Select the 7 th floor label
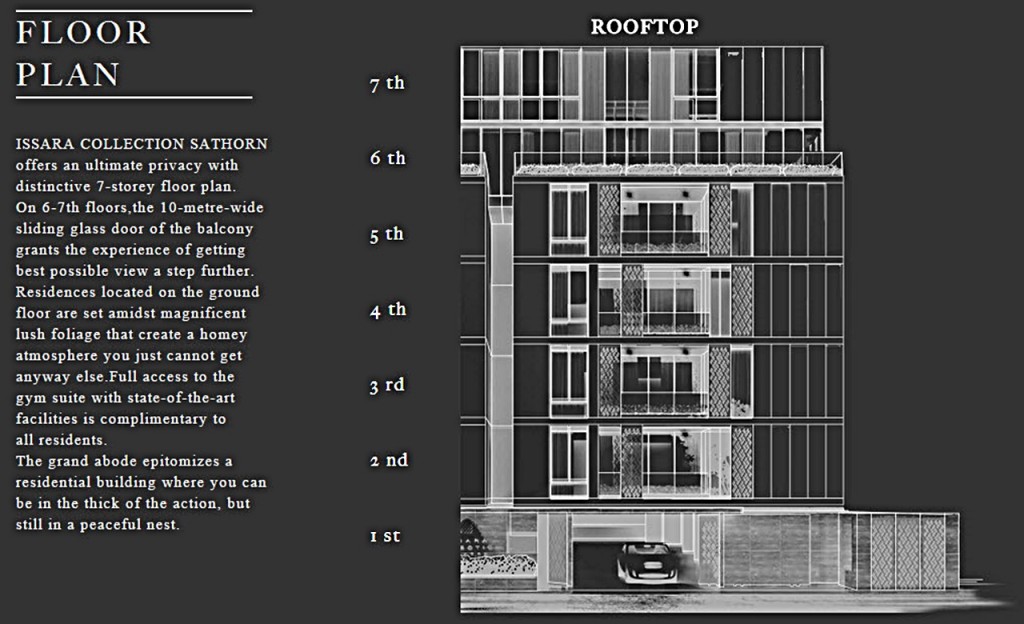Viewport: 1024px width, 624px height. pos(387,84)
